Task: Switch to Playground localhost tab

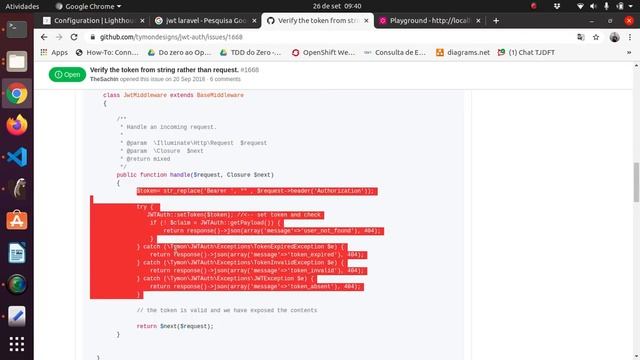Action: point(430,20)
